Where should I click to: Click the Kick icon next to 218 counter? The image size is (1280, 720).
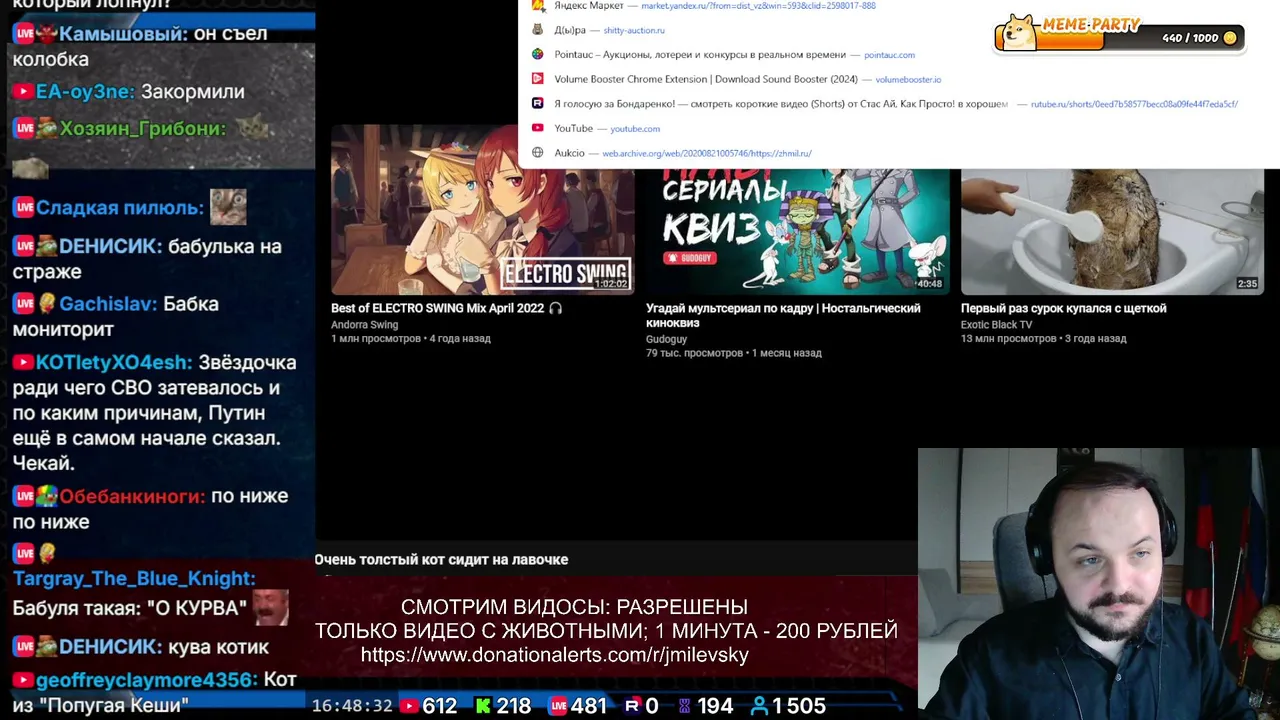click(x=483, y=706)
